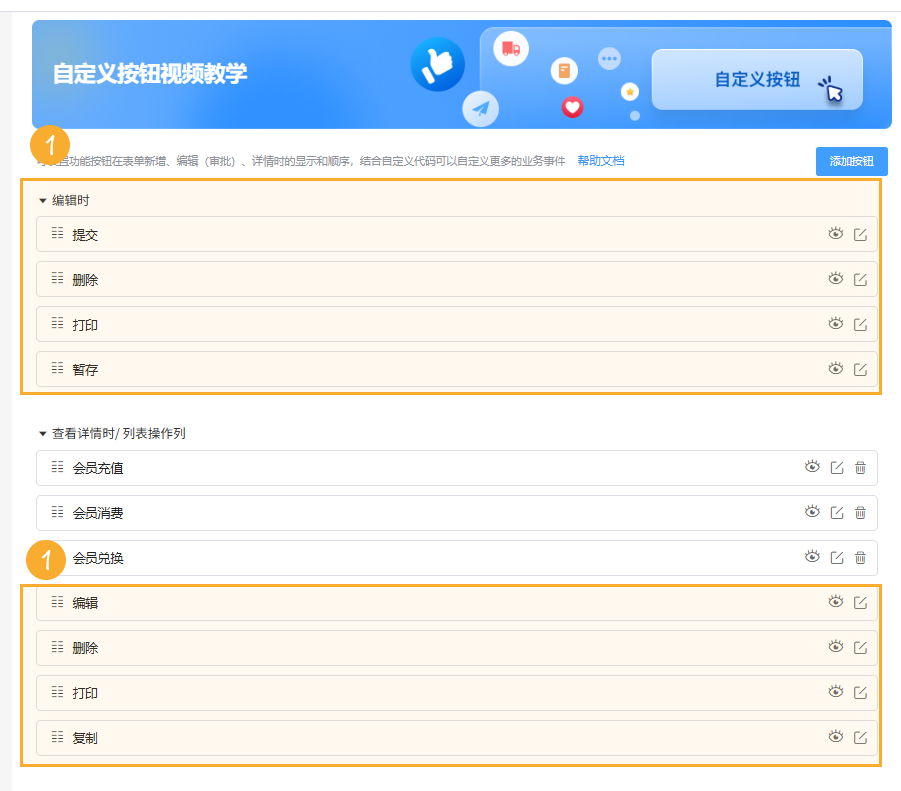The width and height of the screenshot is (901, 791).
Task: Click the delete trash icon for 会员充值
Action: (x=860, y=467)
